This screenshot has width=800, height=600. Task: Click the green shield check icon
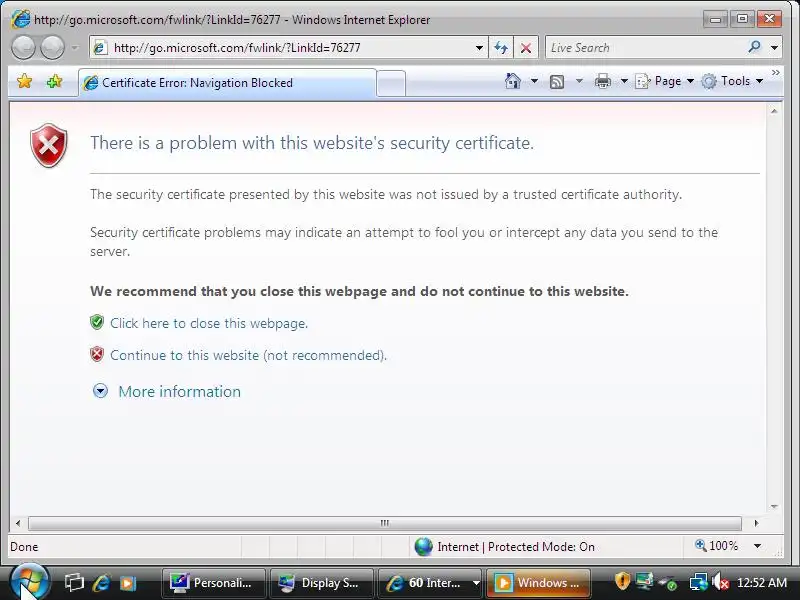click(x=97, y=322)
